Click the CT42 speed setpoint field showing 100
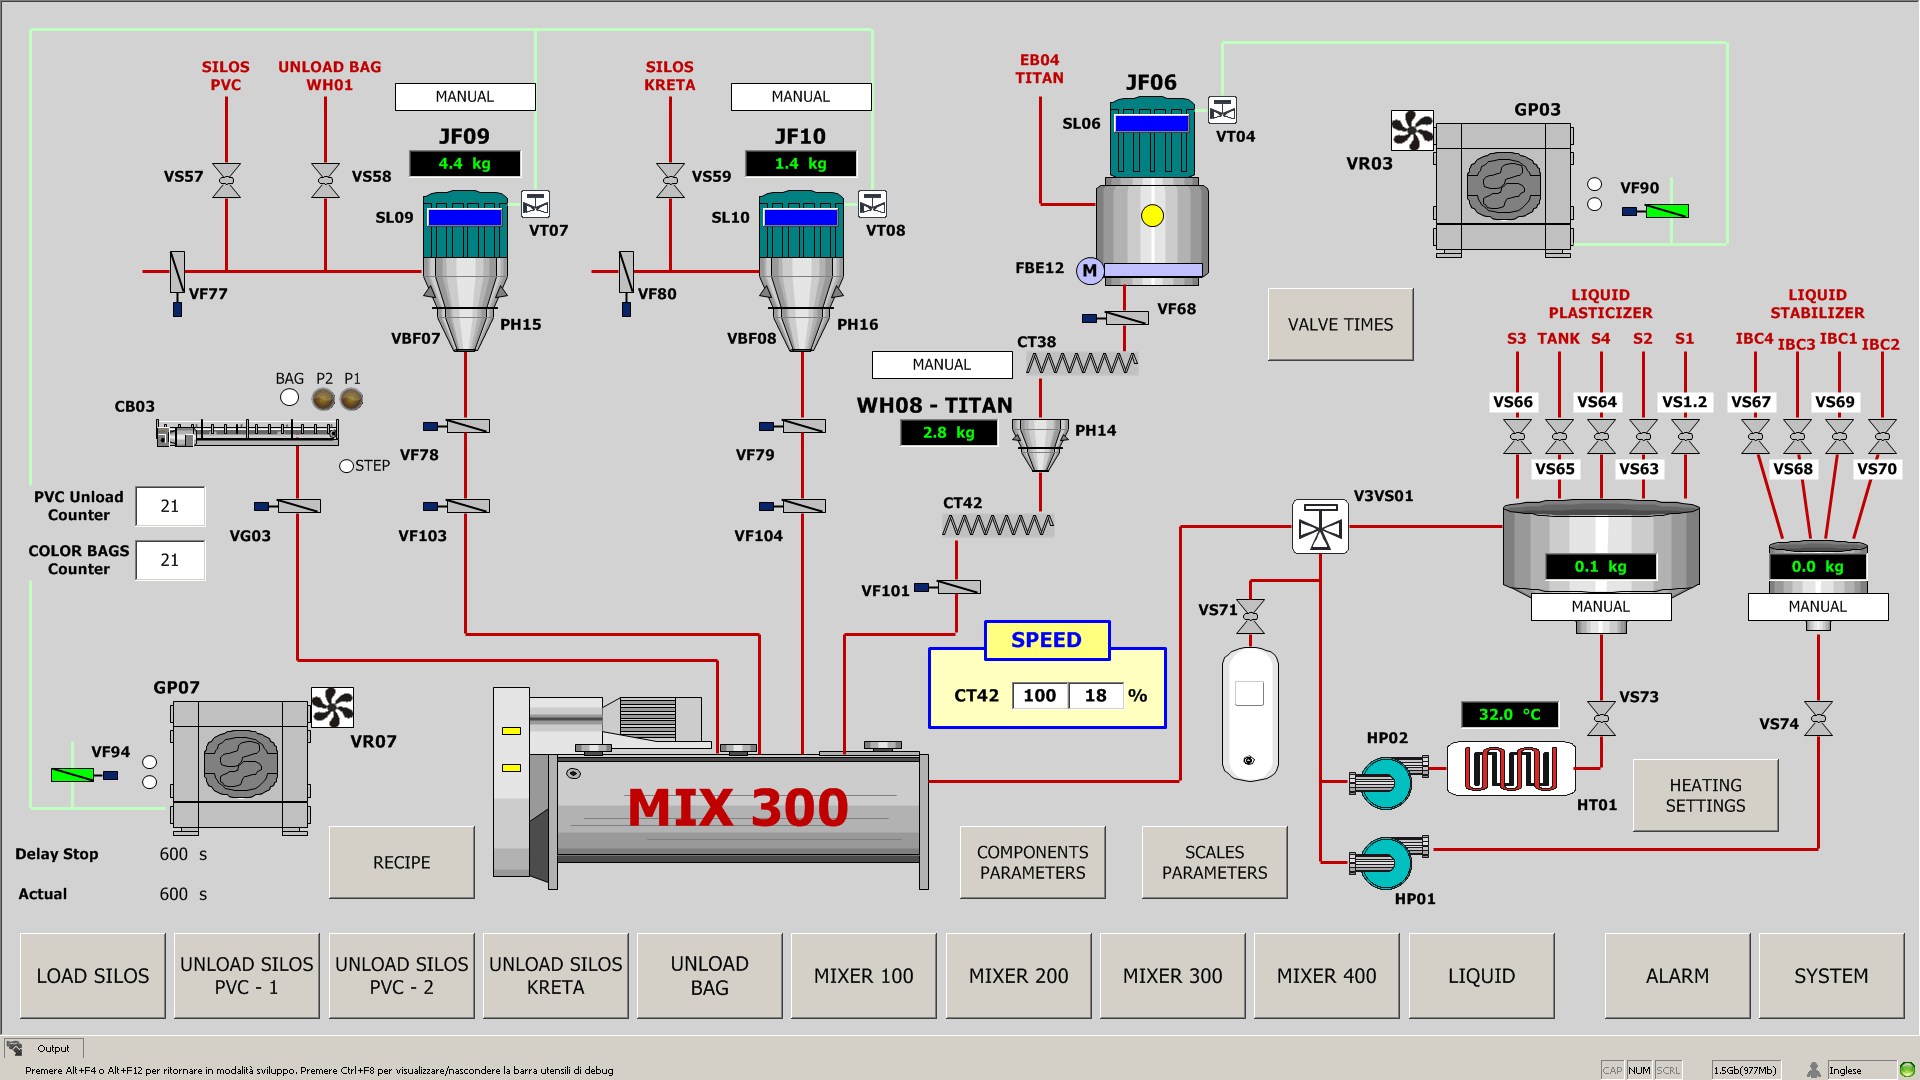 pyautogui.click(x=1039, y=696)
